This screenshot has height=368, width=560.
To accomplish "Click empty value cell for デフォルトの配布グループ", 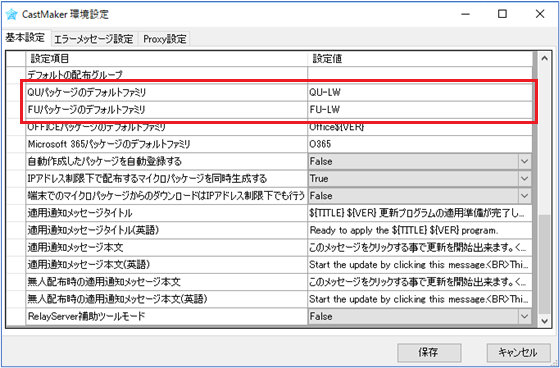I will tap(420, 75).
